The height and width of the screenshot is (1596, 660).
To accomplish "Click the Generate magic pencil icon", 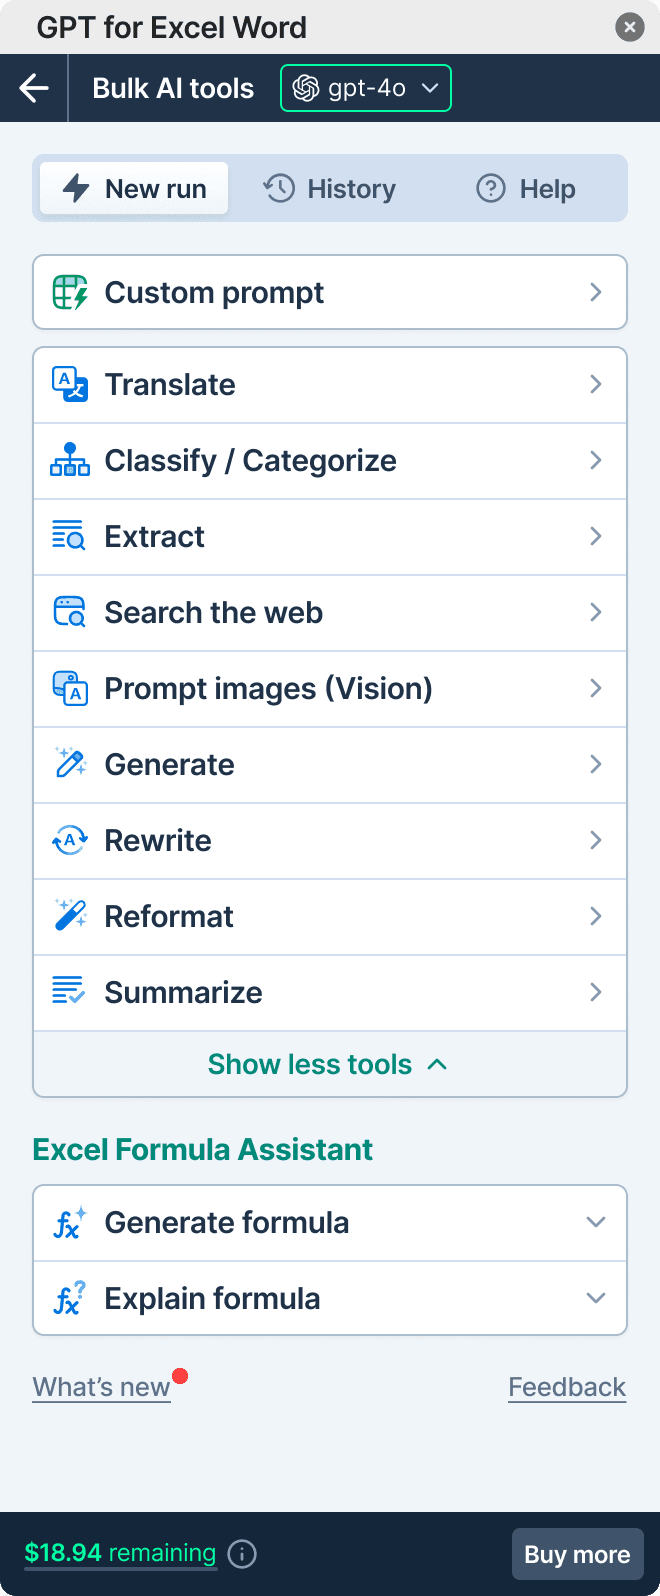I will [70, 765].
